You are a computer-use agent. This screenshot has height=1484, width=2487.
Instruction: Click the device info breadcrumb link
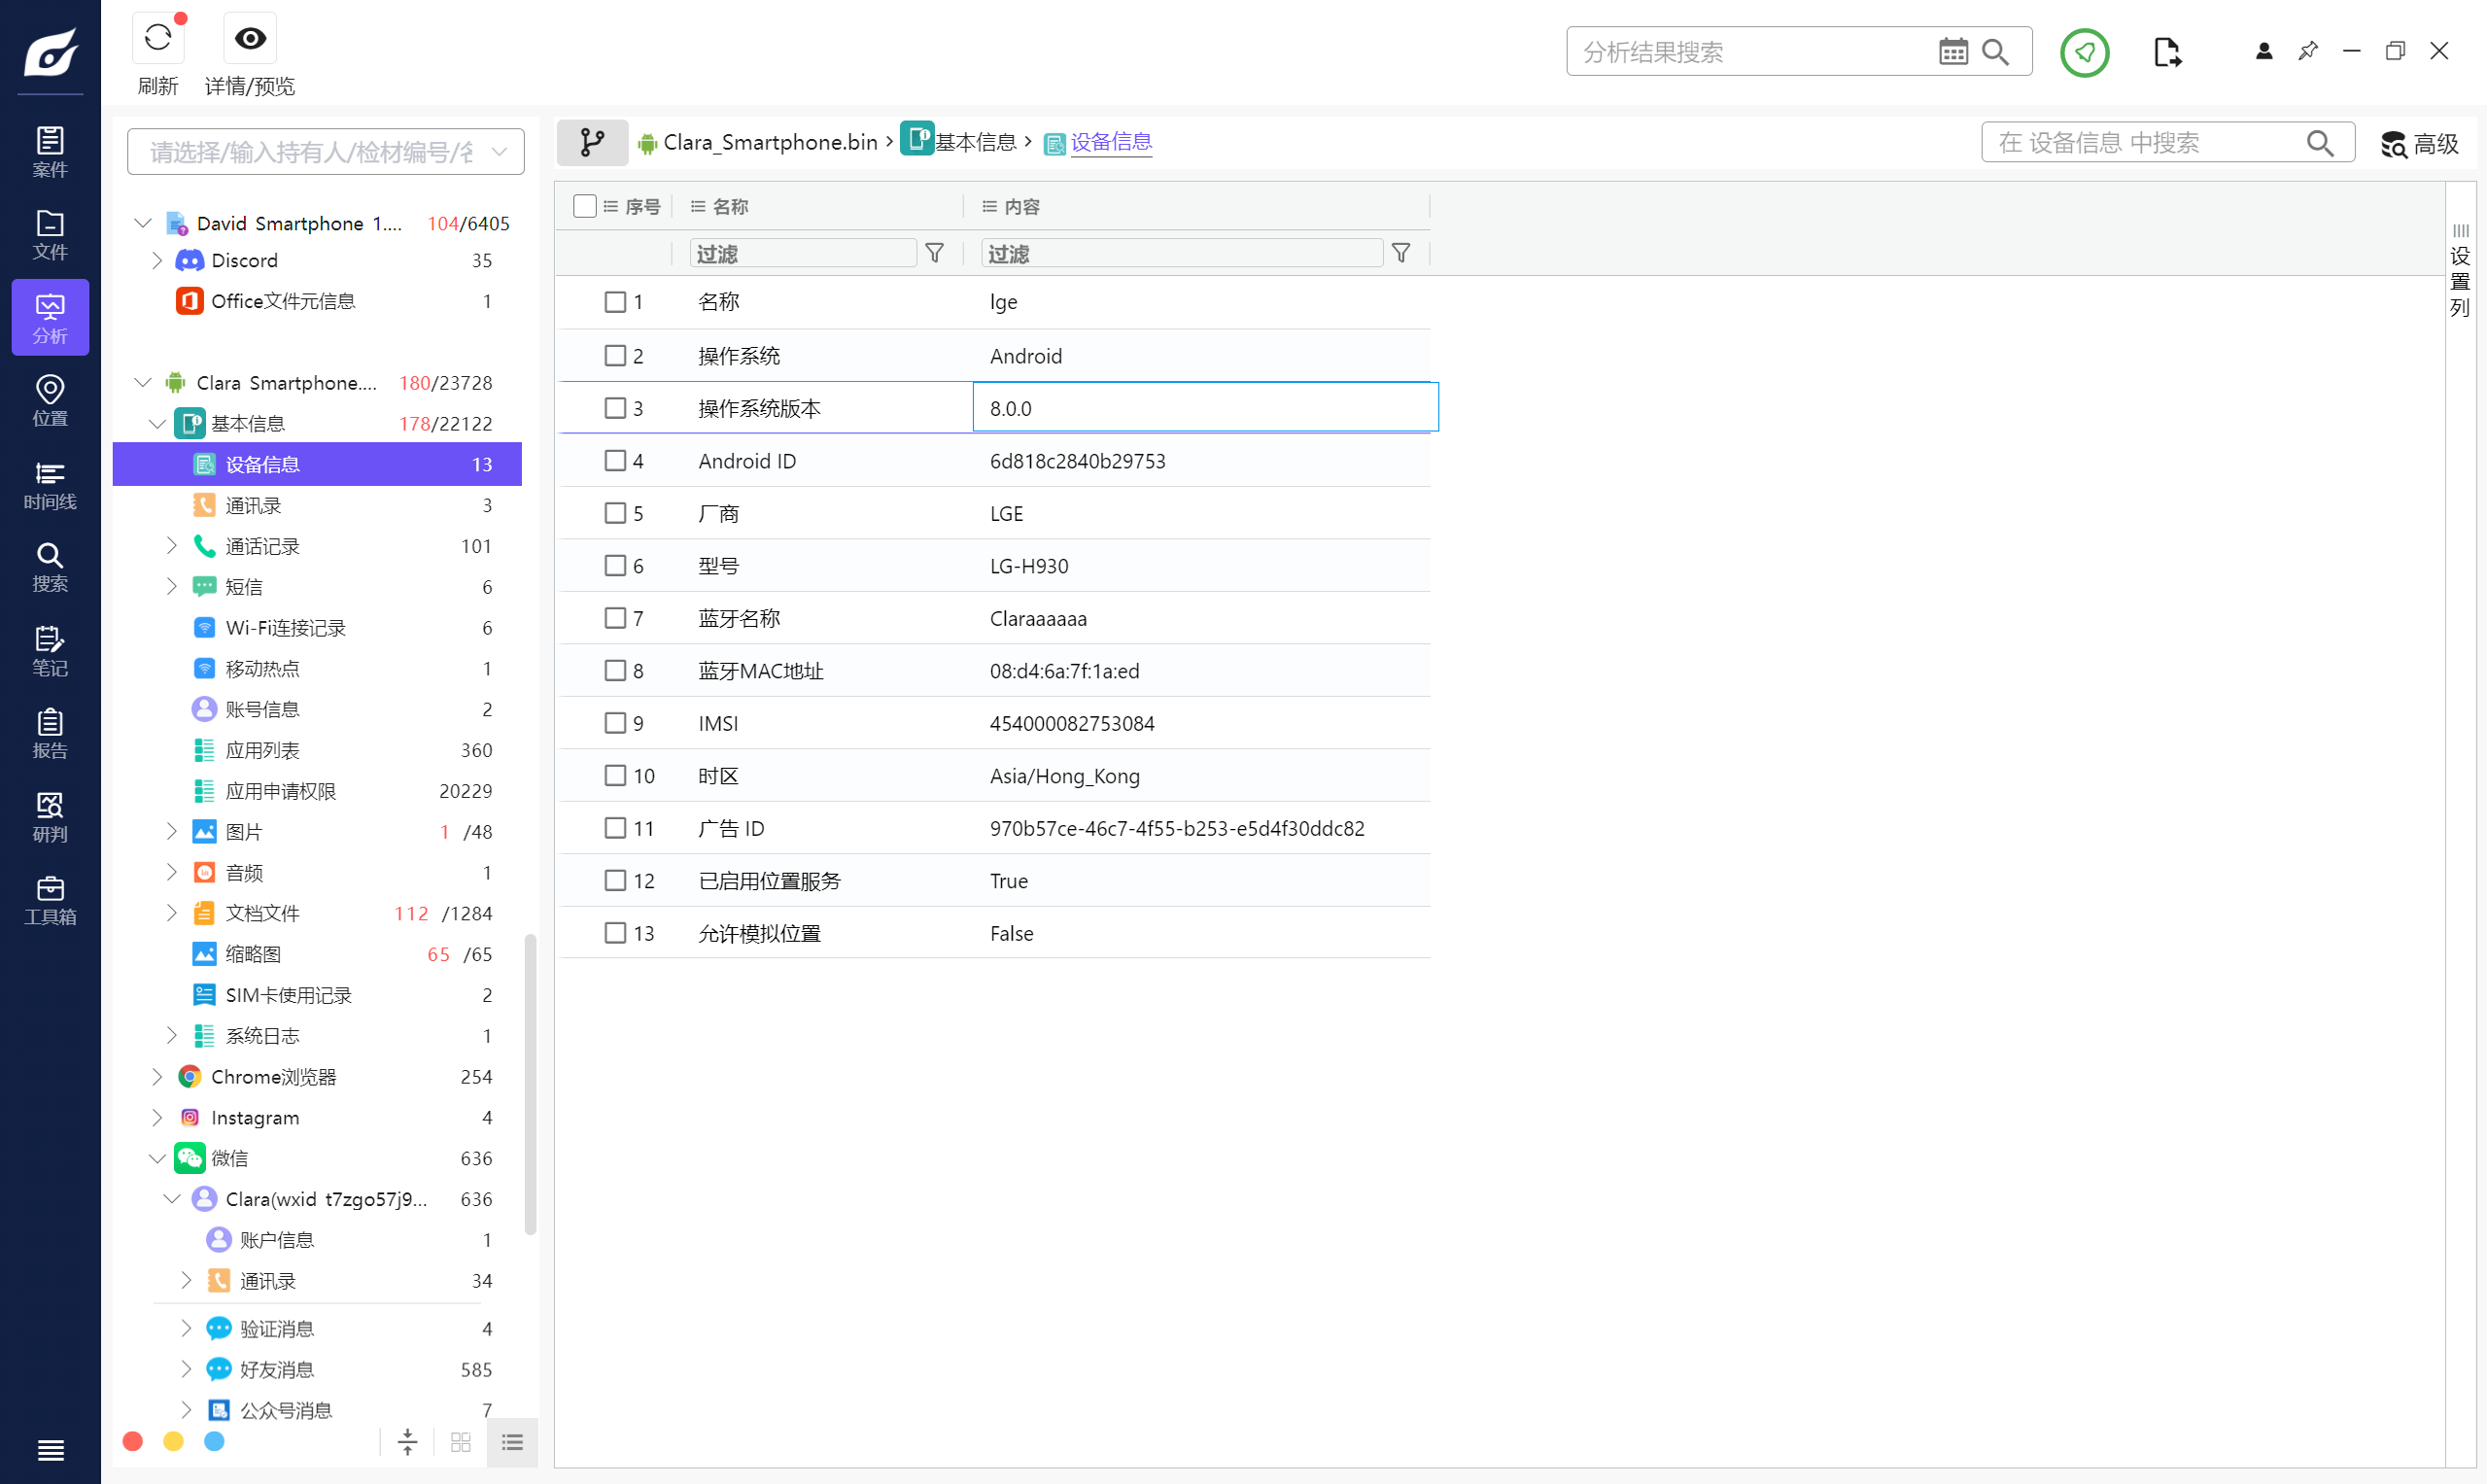point(1110,142)
